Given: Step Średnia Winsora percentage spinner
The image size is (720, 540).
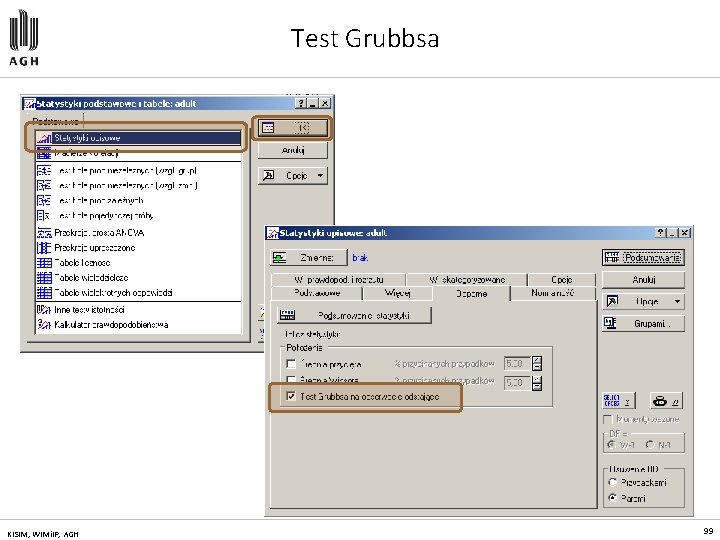Looking at the screenshot, I should tap(537, 383).
